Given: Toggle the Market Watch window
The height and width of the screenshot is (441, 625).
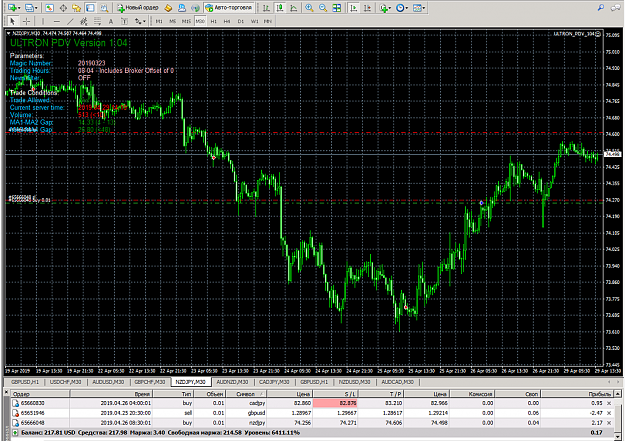Looking at the screenshot, I should pyautogui.click(x=49, y=8).
